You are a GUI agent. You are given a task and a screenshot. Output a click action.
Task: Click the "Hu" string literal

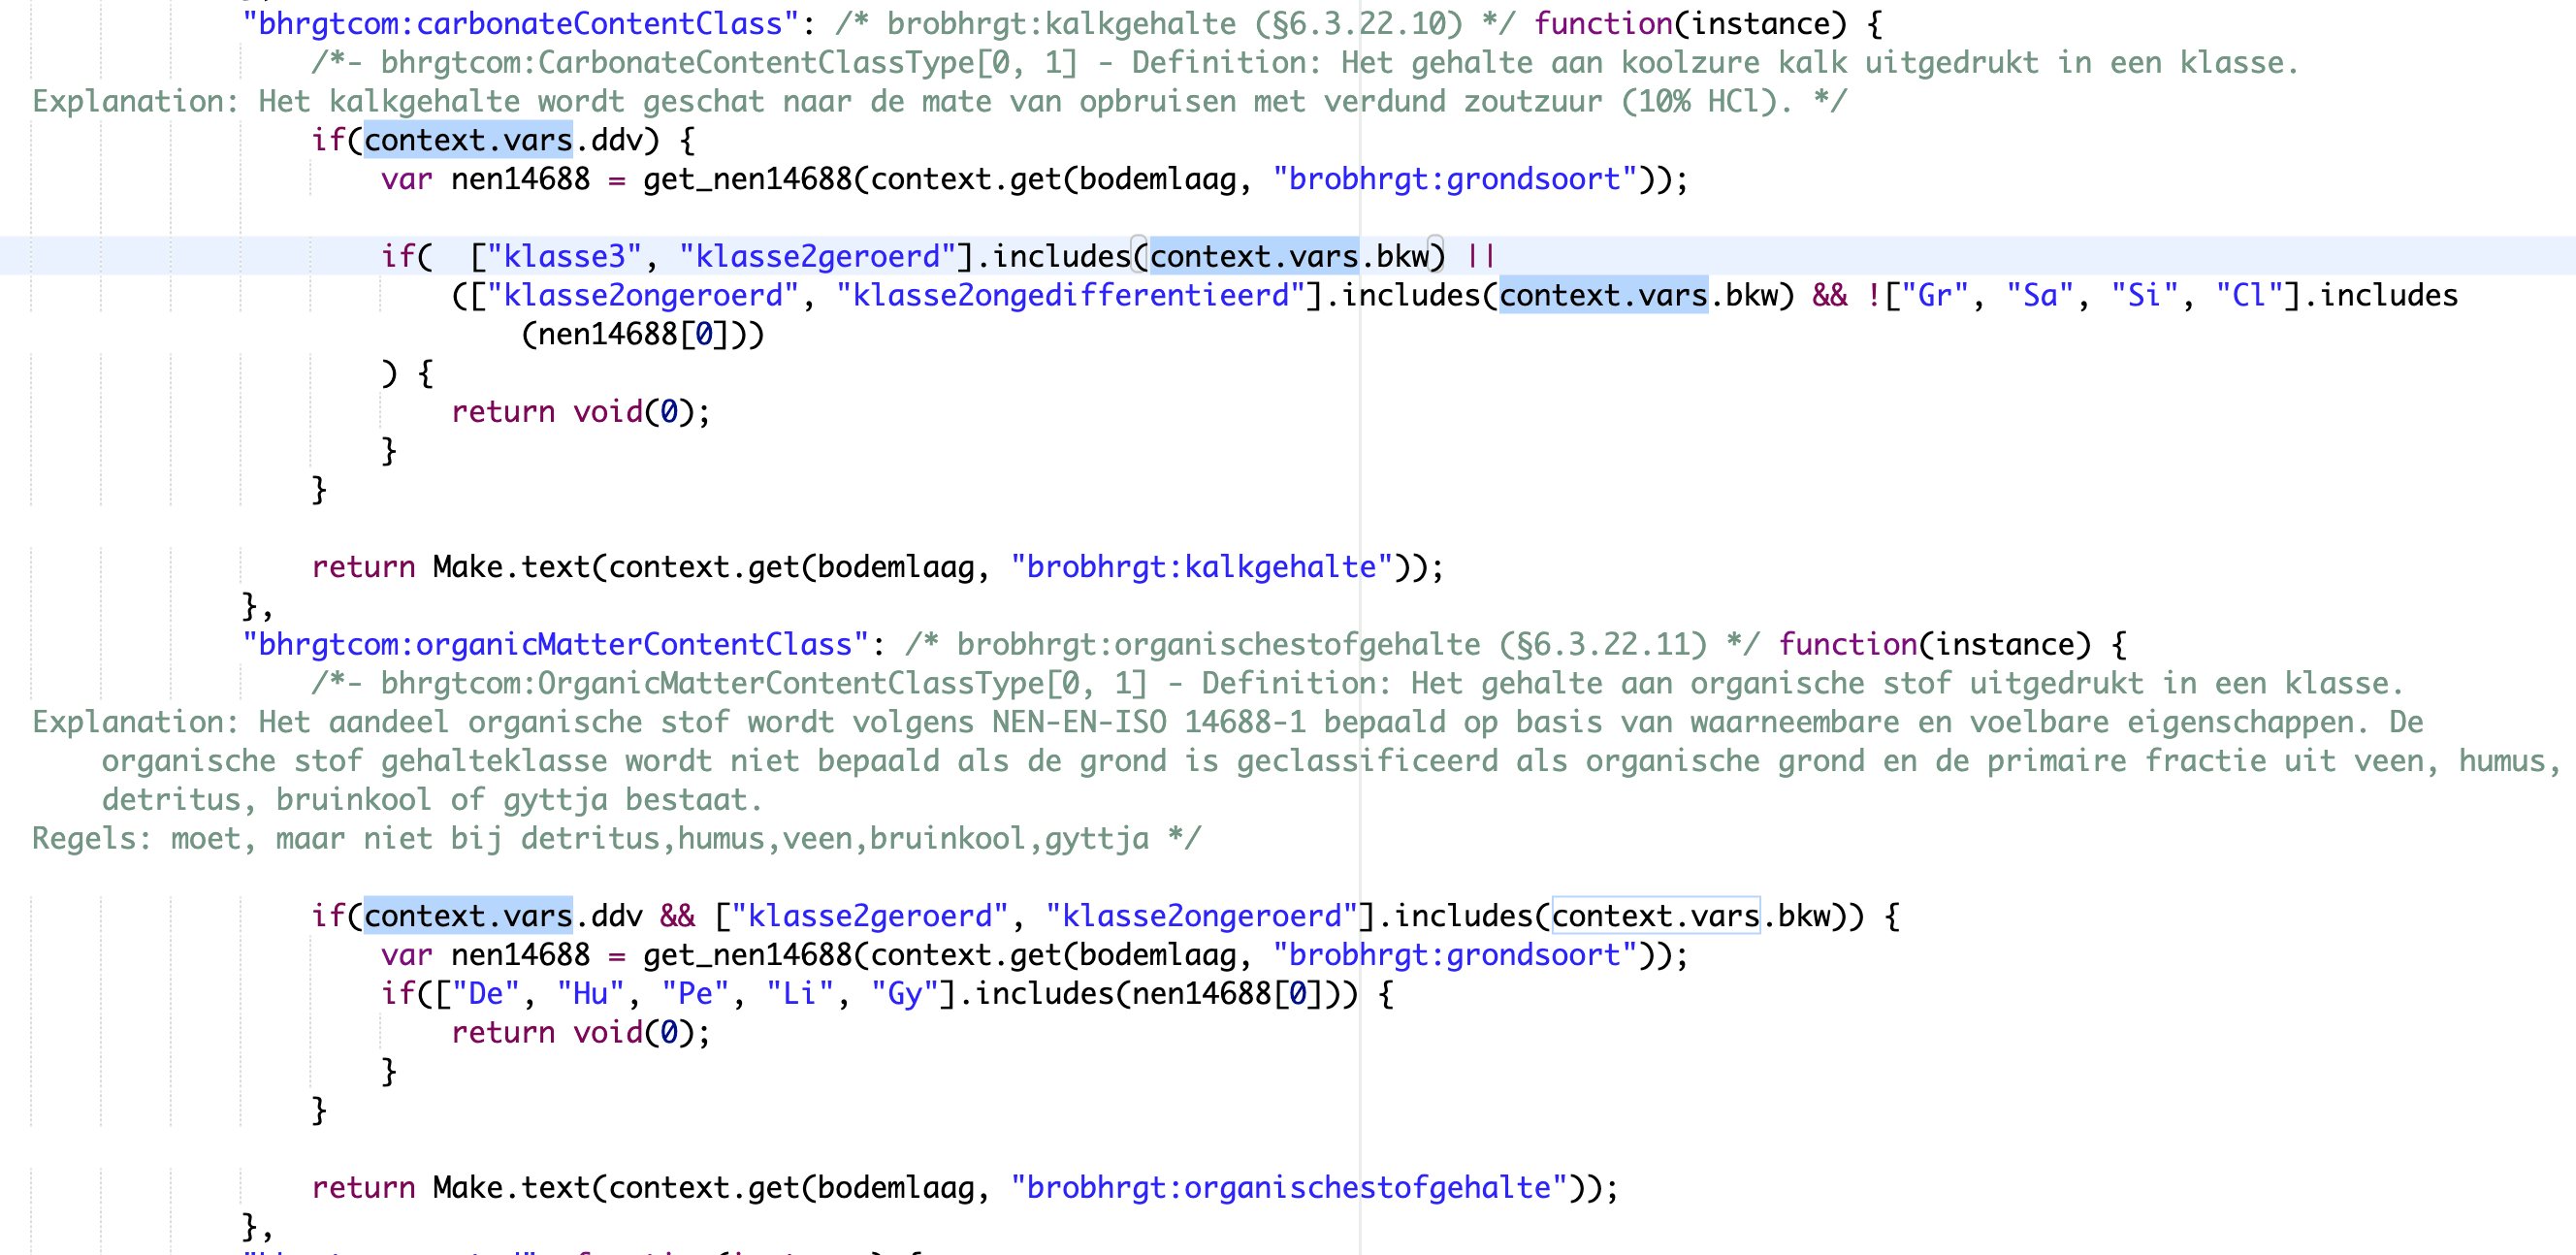click(x=591, y=995)
